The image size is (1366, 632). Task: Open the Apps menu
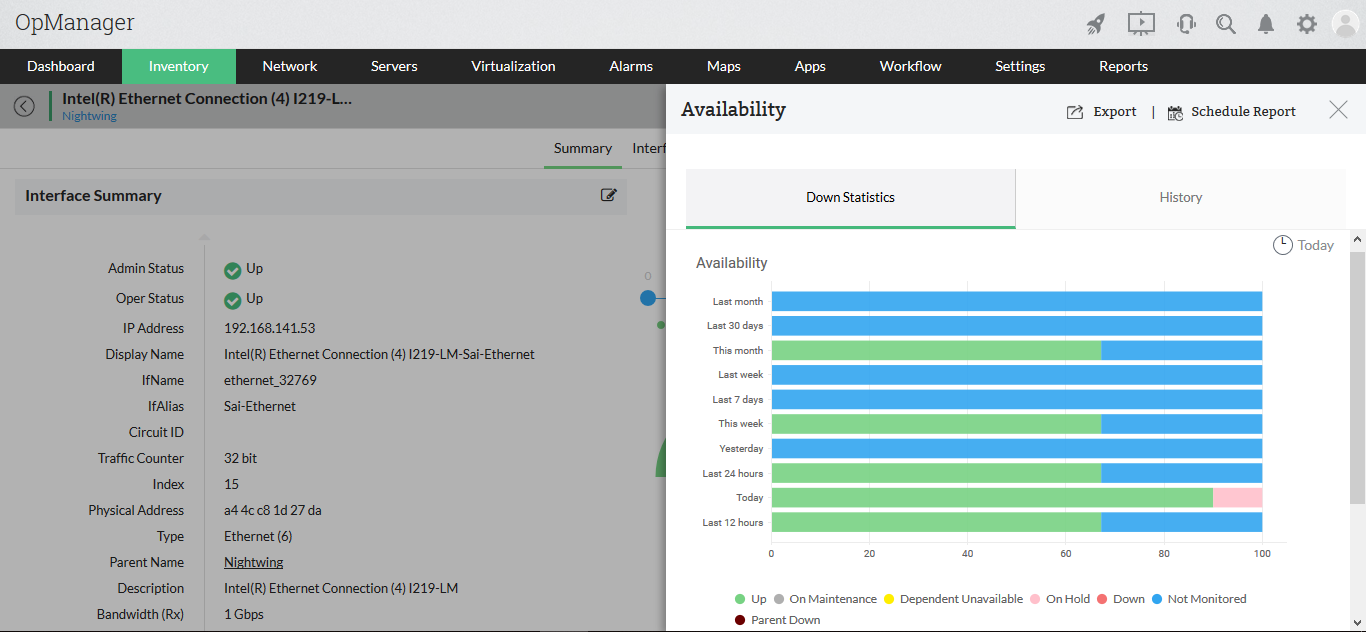point(810,66)
